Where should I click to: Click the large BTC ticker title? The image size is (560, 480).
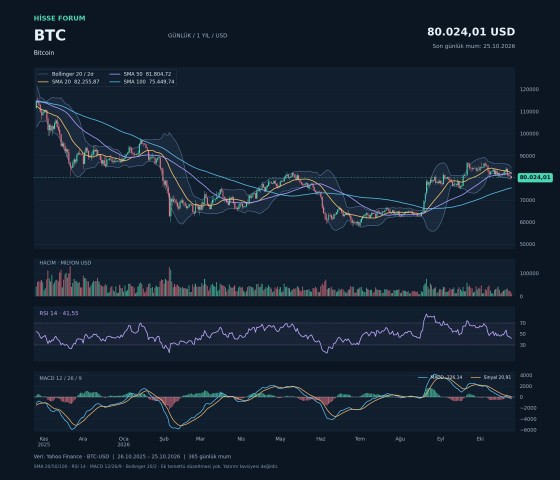[50, 35]
